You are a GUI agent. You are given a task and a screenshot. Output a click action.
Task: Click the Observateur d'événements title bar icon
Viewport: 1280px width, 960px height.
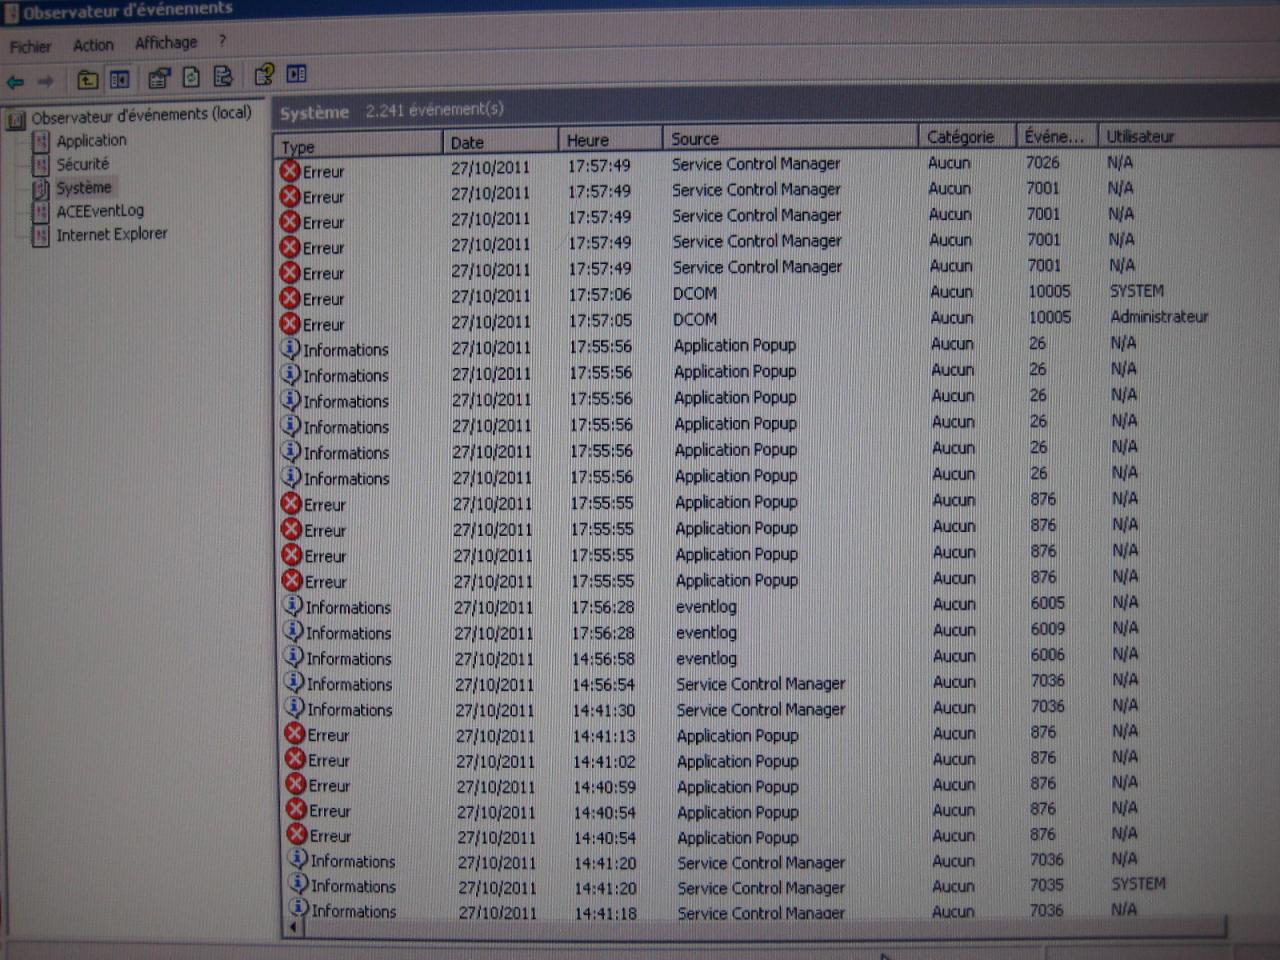coord(11,13)
